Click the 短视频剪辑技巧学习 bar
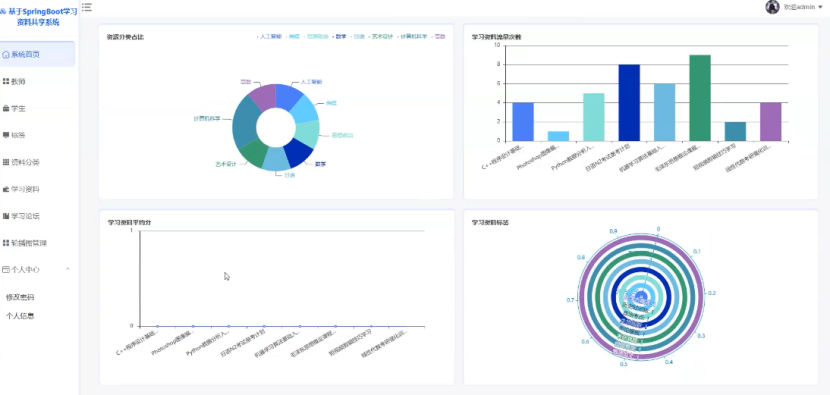 point(735,131)
